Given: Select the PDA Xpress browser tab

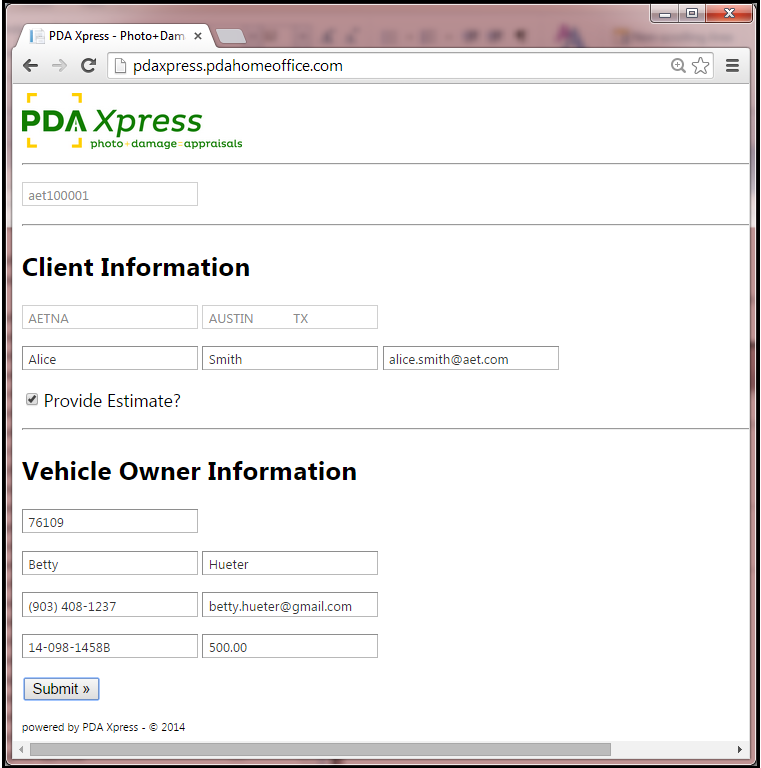Looking at the screenshot, I should 116,36.
